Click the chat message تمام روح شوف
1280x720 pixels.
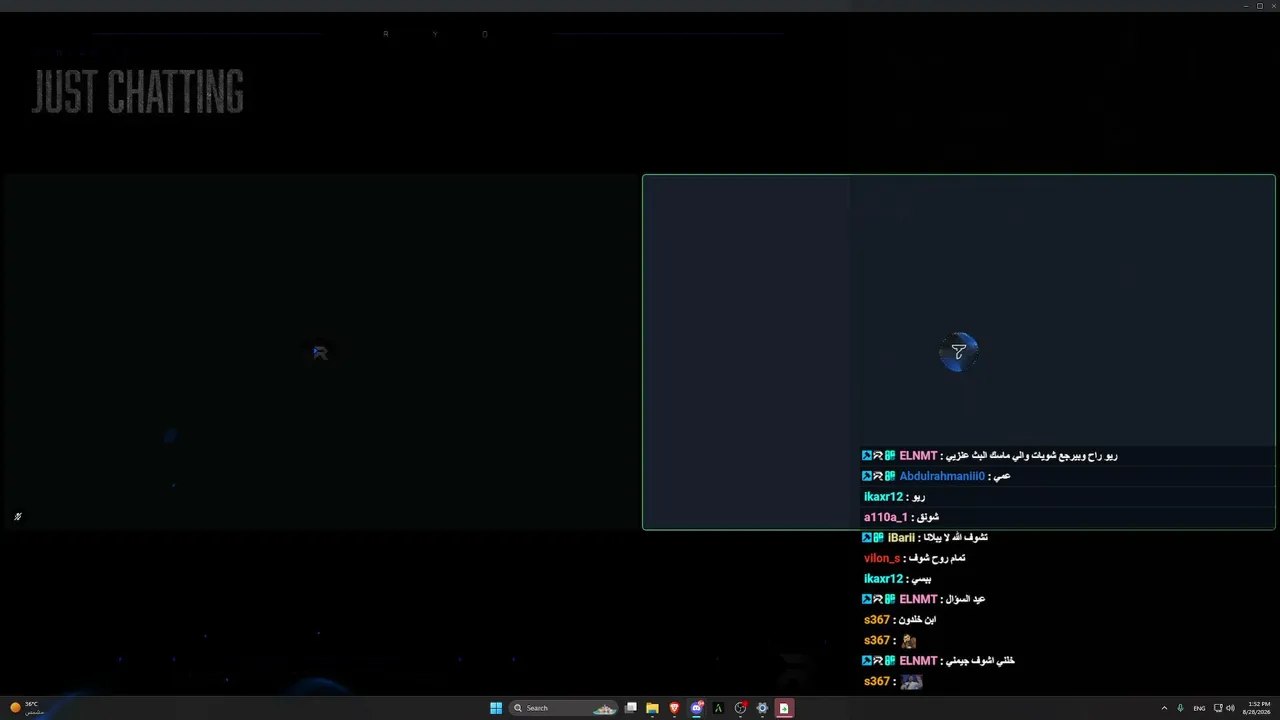point(936,558)
